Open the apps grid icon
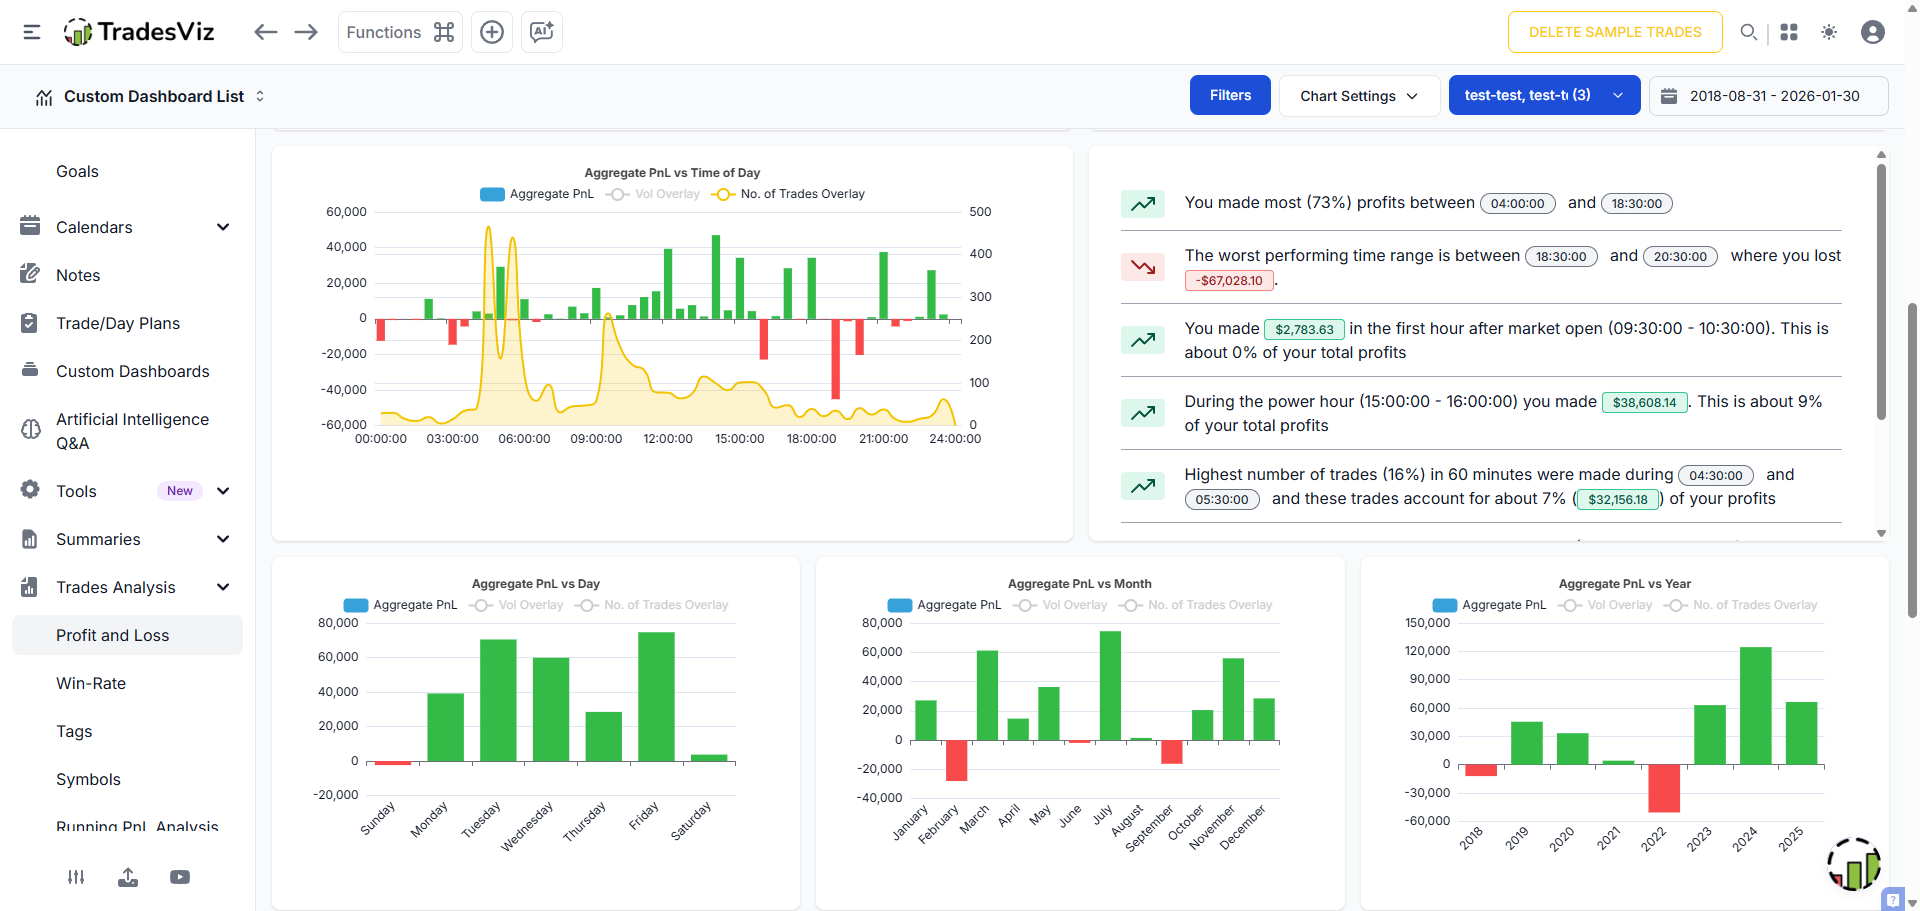This screenshot has width=1920, height=911. click(x=1789, y=32)
